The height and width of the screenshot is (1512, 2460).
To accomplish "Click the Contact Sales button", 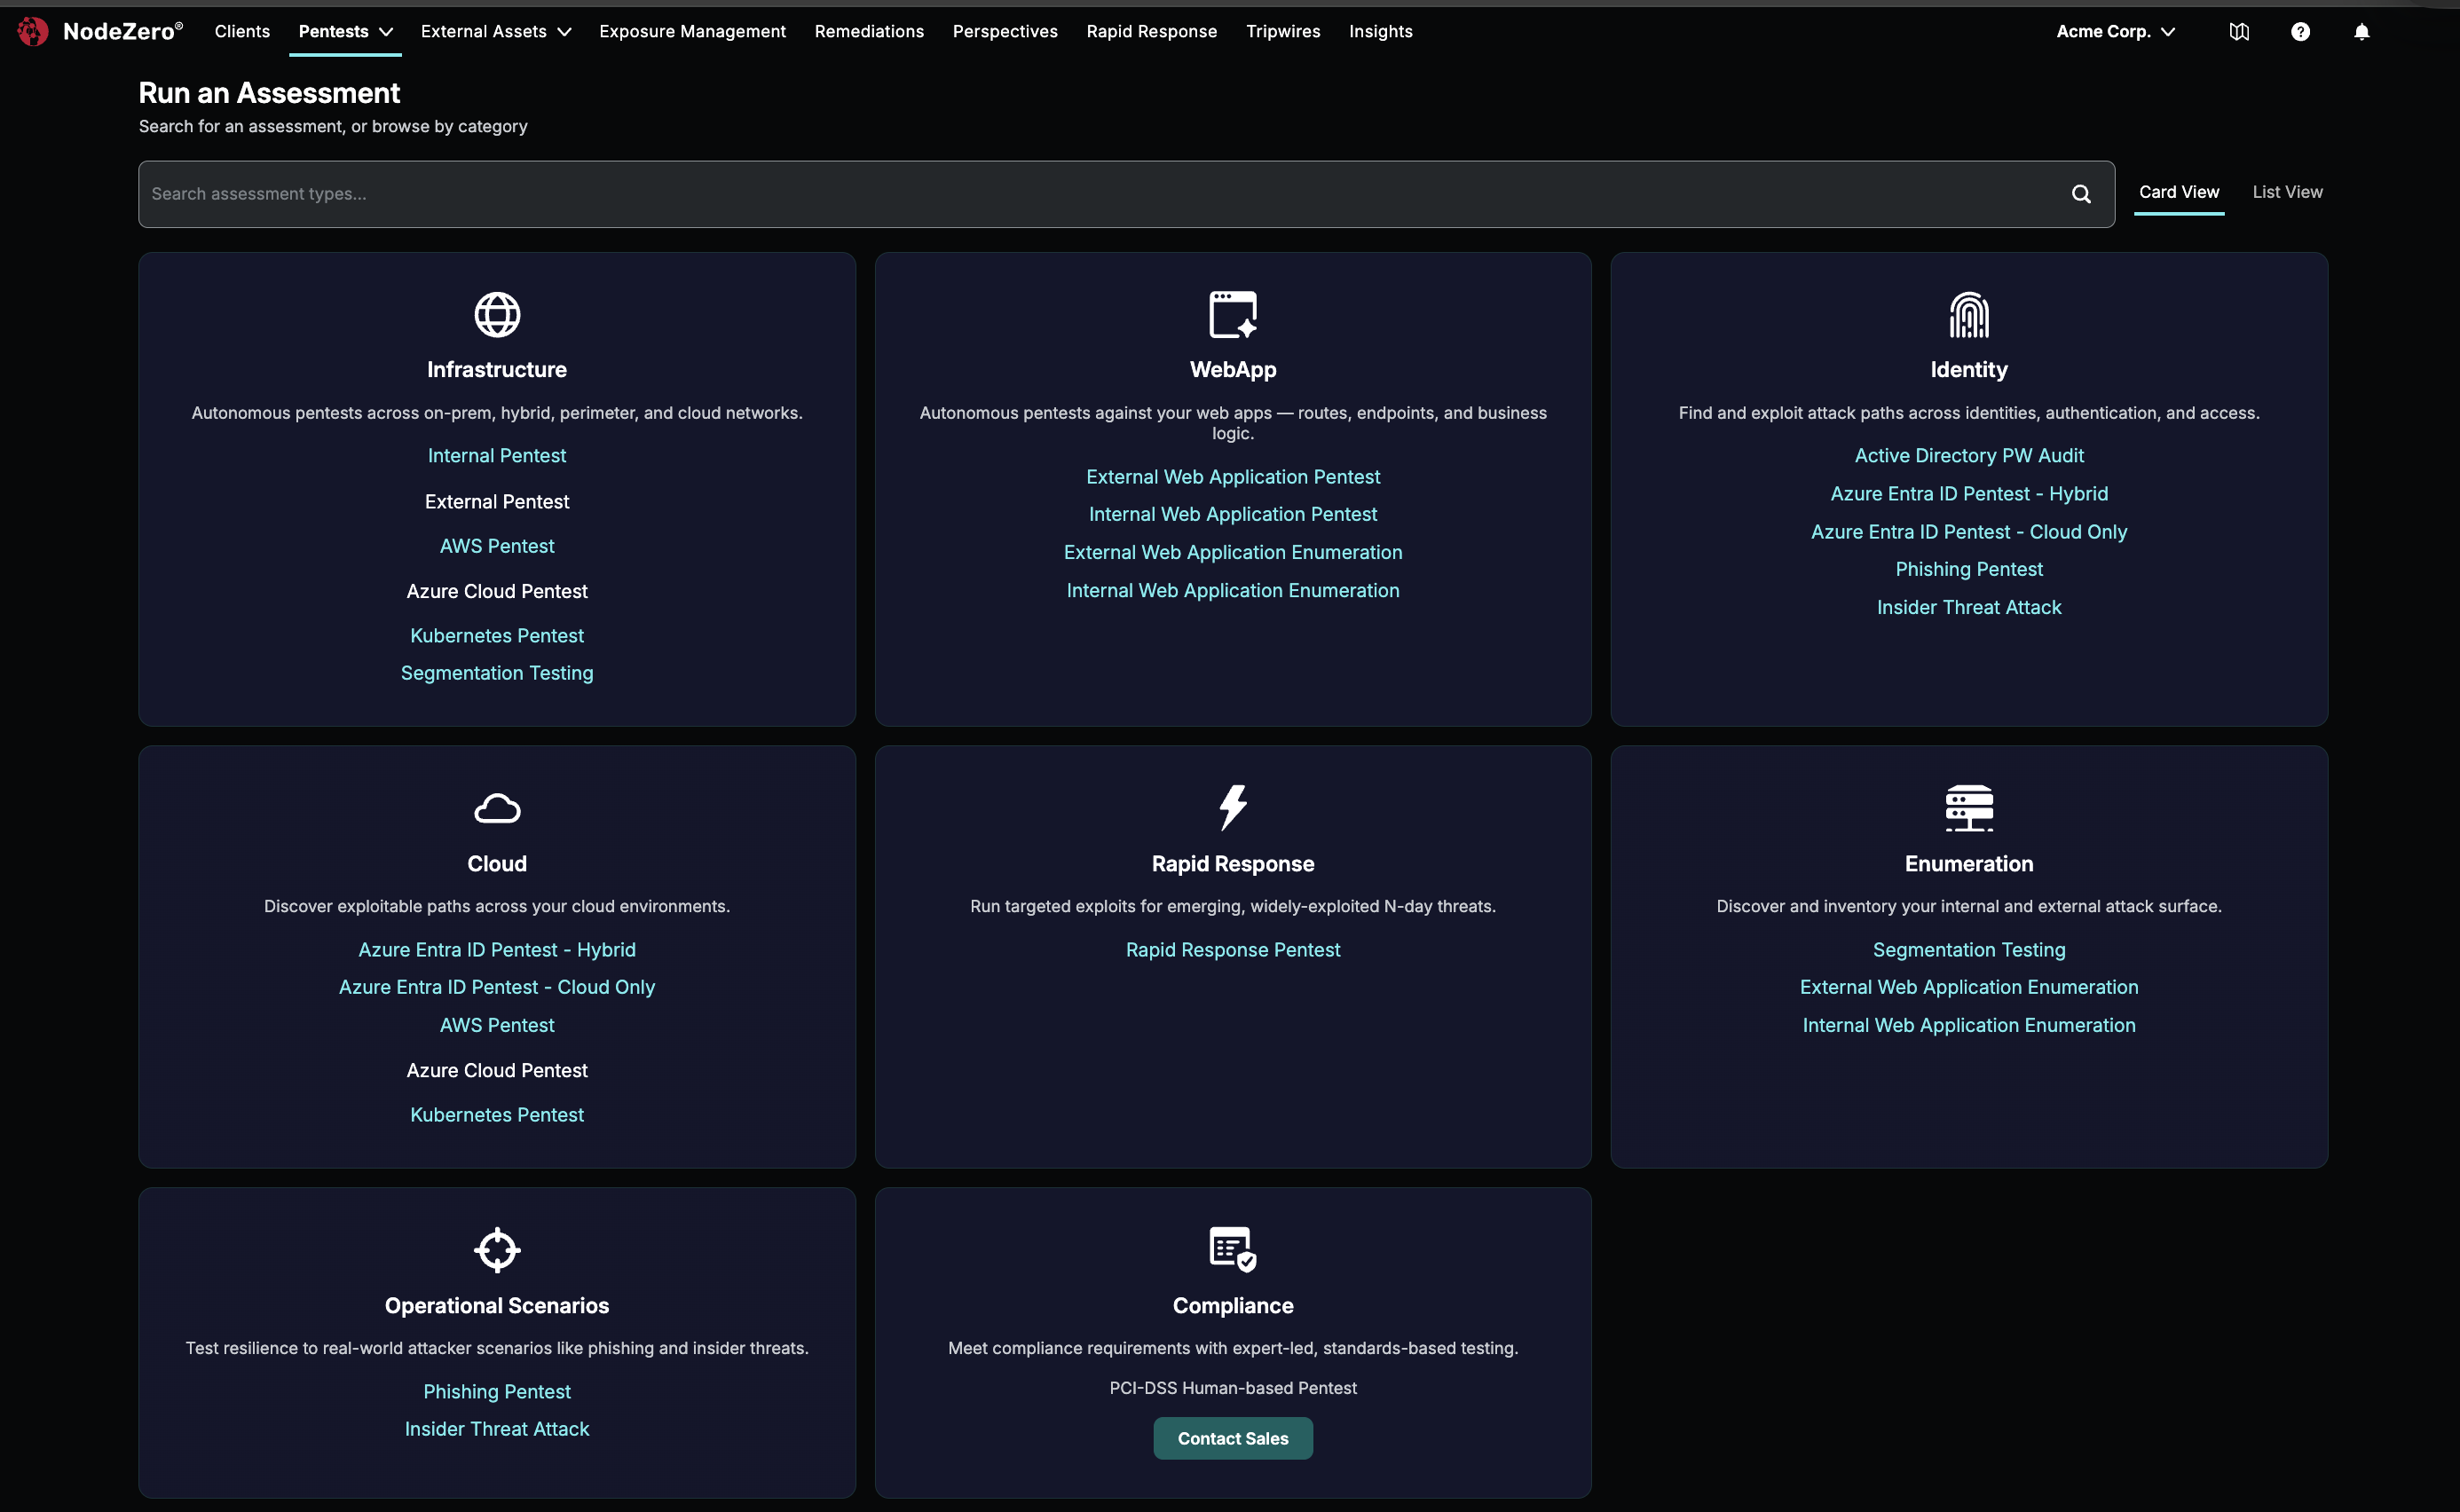I will (x=1233, y=1438).
